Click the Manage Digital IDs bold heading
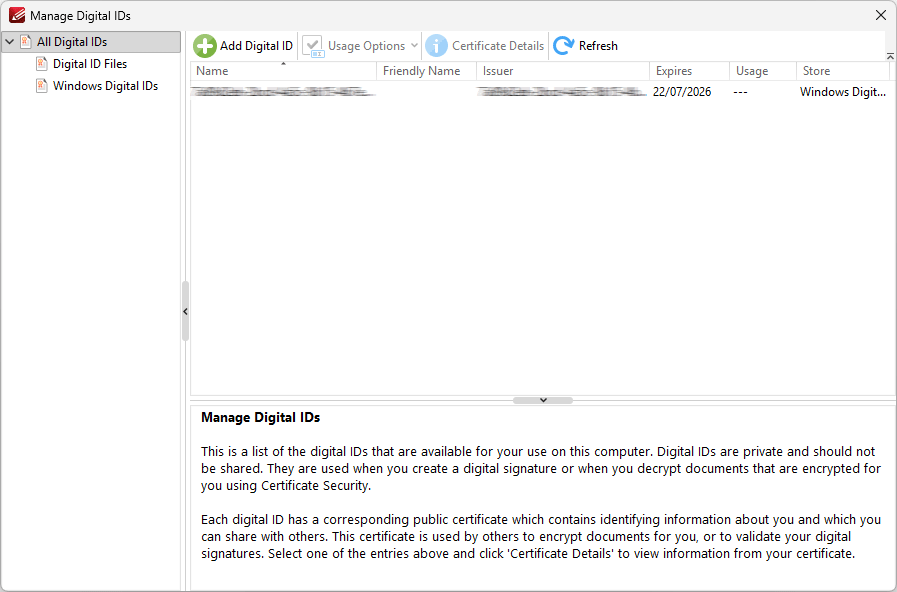Viewport: 897px width, 592px height. click(260, 418)
